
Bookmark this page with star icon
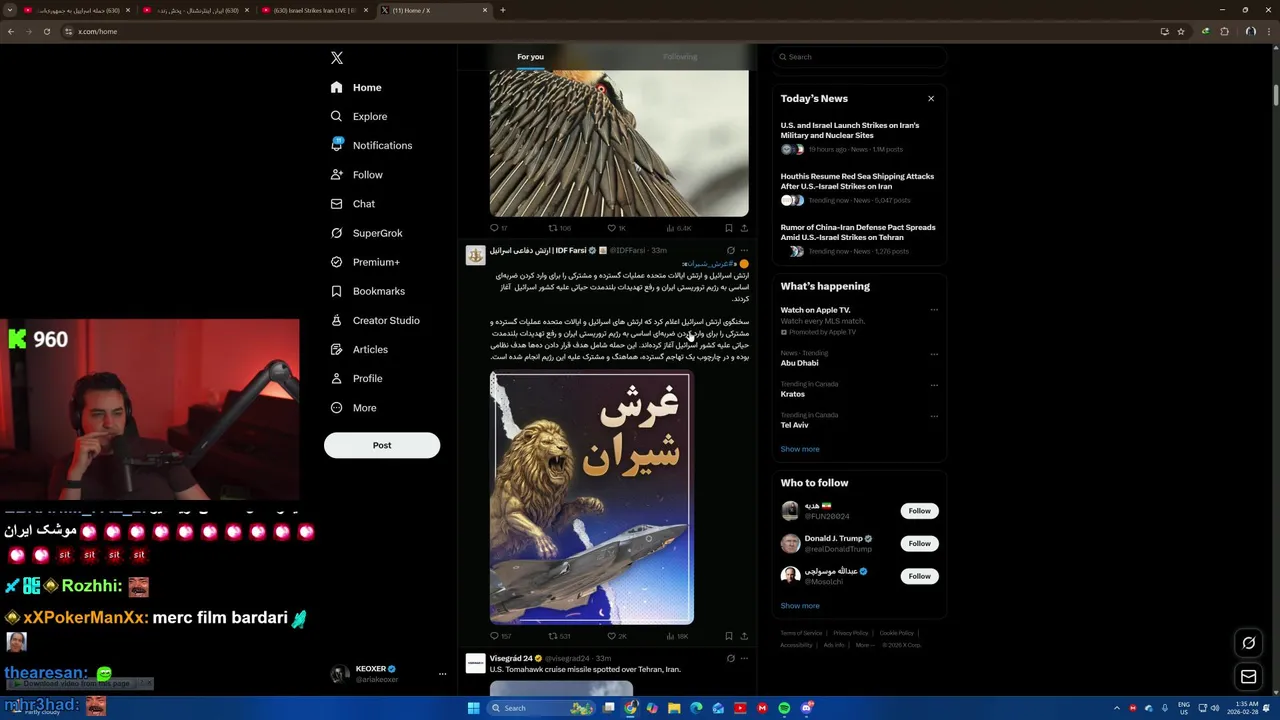point(1181,32)
